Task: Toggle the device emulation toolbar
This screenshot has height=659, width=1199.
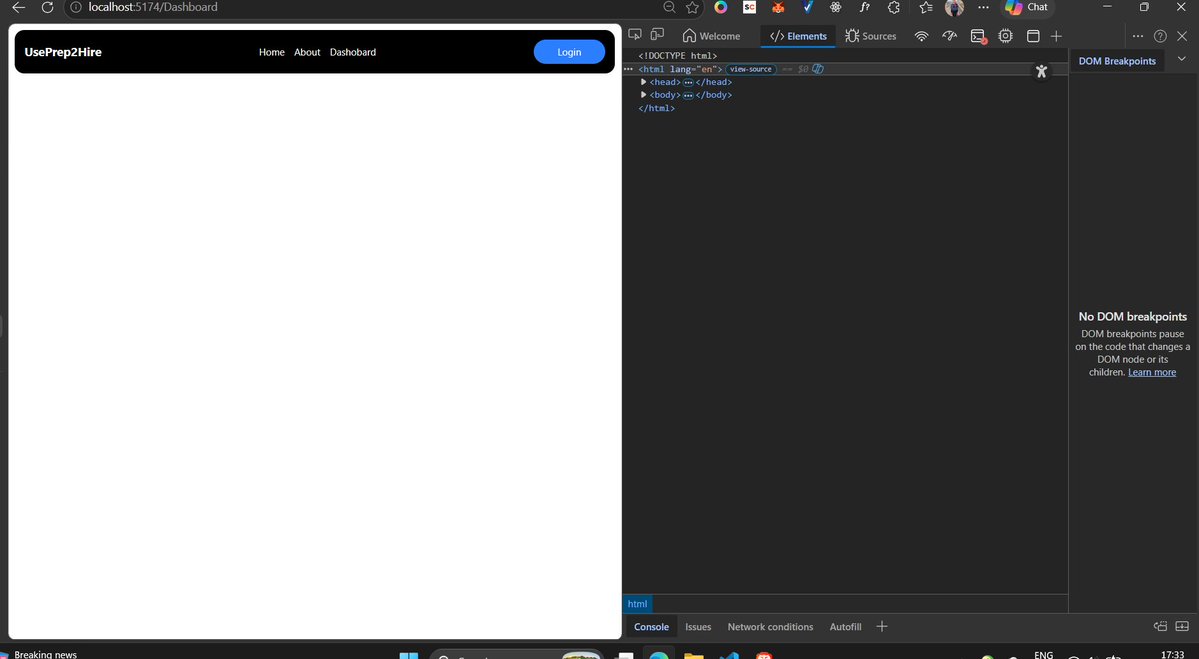Action: (657, 33)
